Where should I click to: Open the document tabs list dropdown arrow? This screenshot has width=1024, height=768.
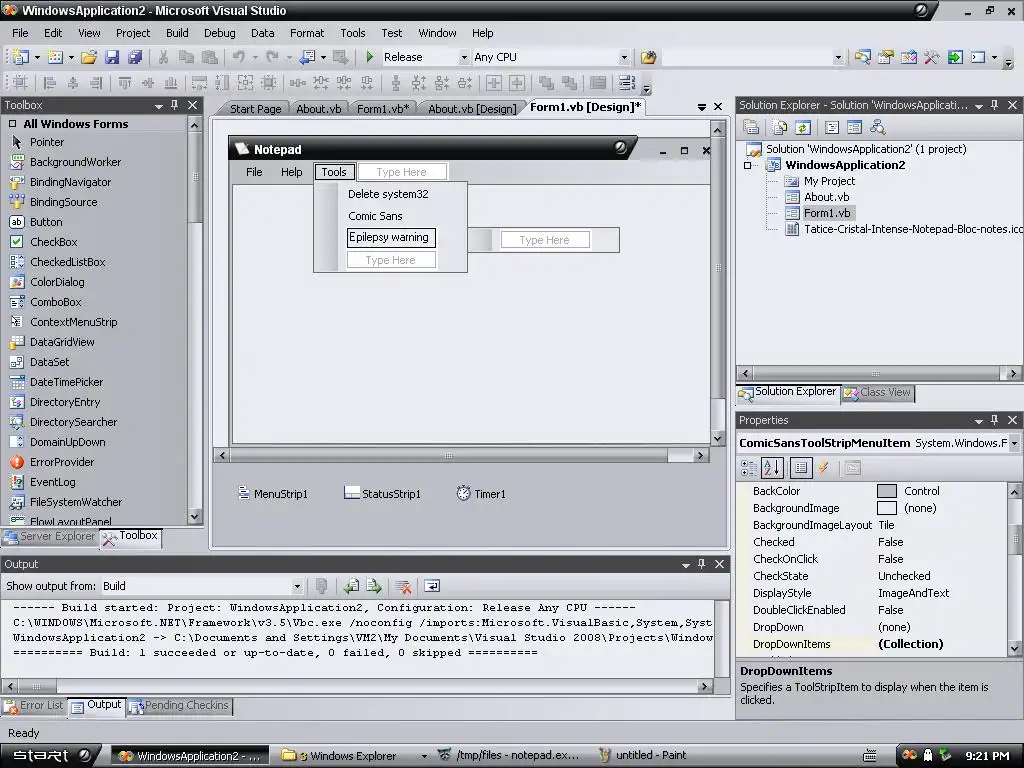pos(701,107)
